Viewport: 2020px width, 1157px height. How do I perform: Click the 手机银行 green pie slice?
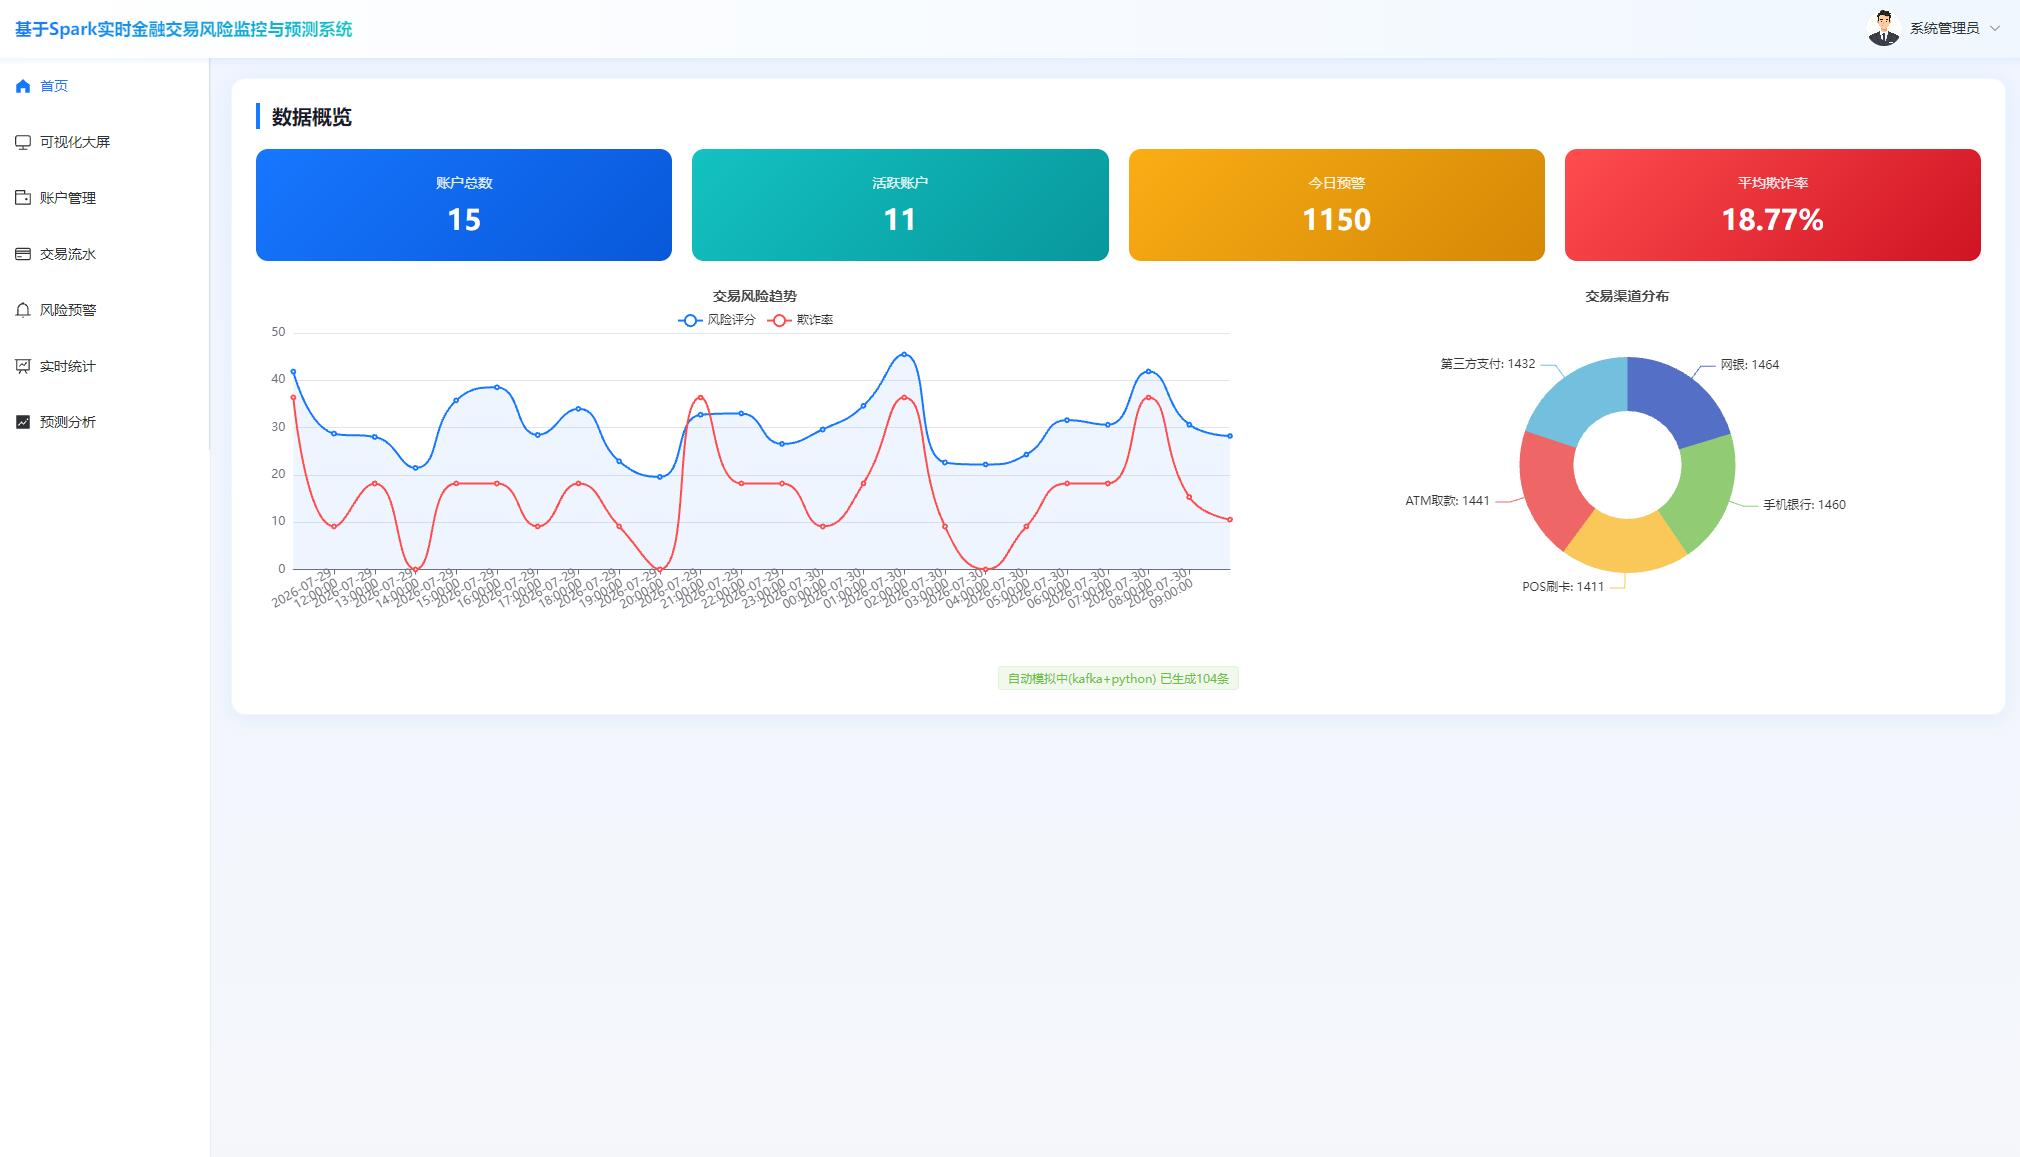coord(1706,490)
